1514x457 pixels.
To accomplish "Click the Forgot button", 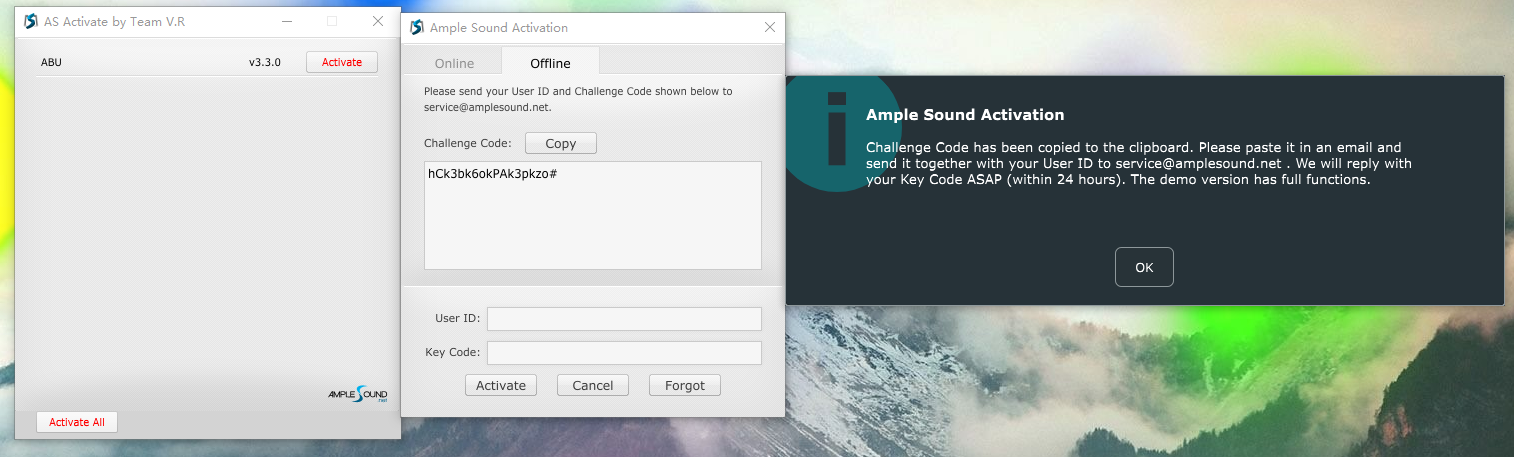I will [x=685, y=385].
